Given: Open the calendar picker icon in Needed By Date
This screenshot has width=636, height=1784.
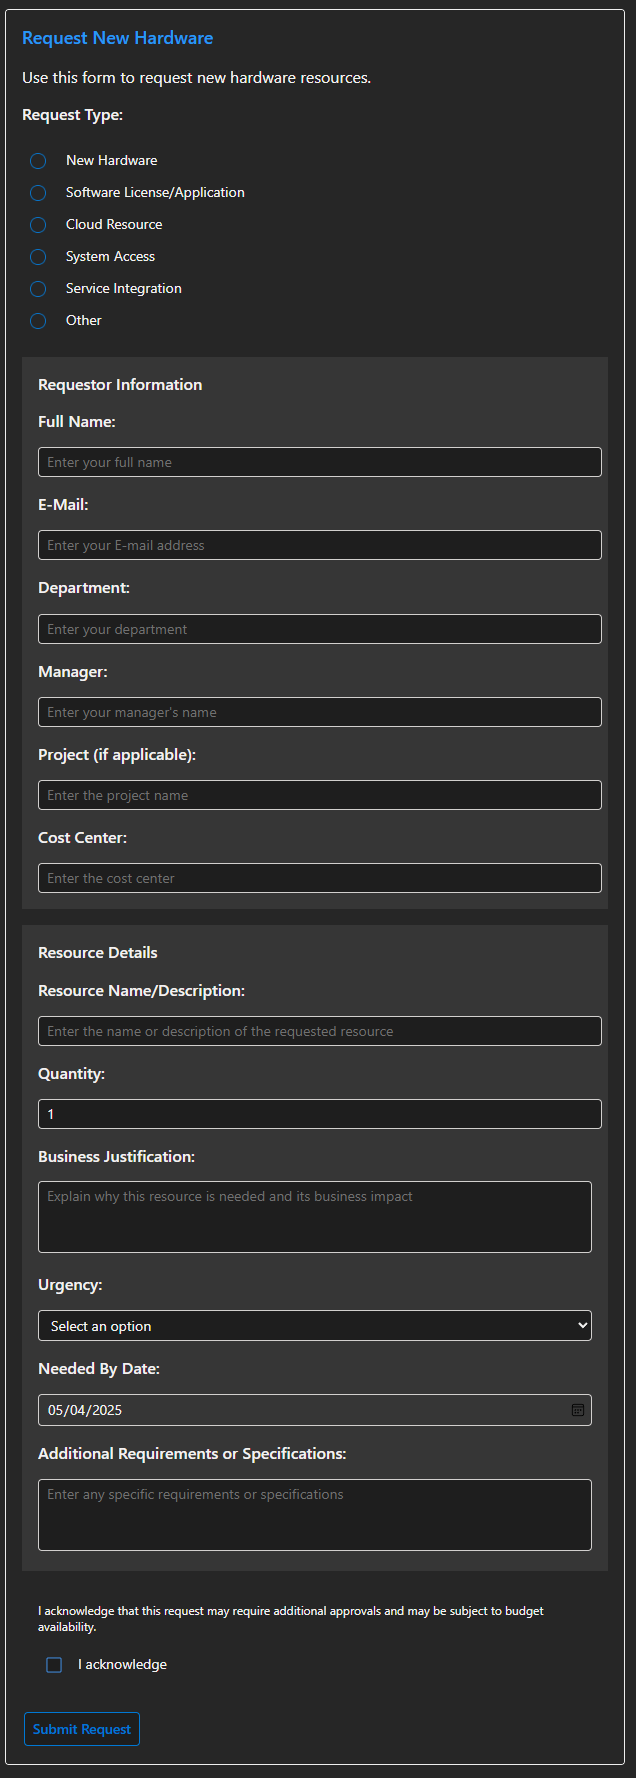Looking at the screenshot, I should [x=577, y=1410].
